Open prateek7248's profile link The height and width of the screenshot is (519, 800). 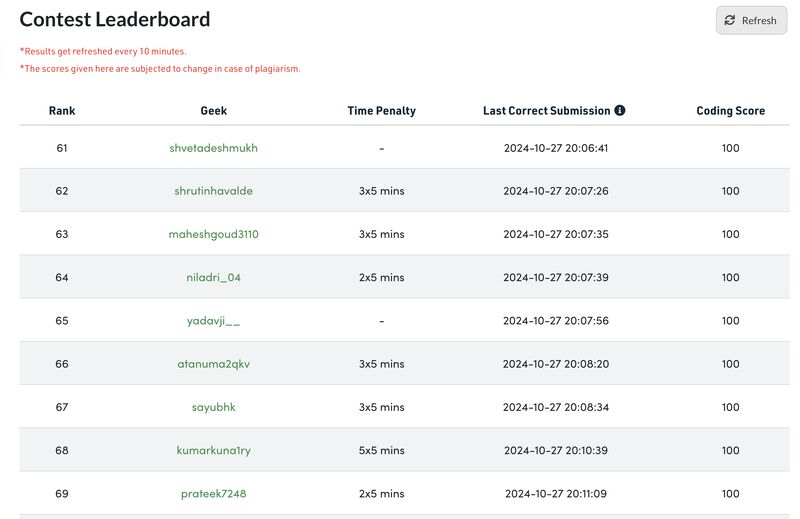point(213,493)
